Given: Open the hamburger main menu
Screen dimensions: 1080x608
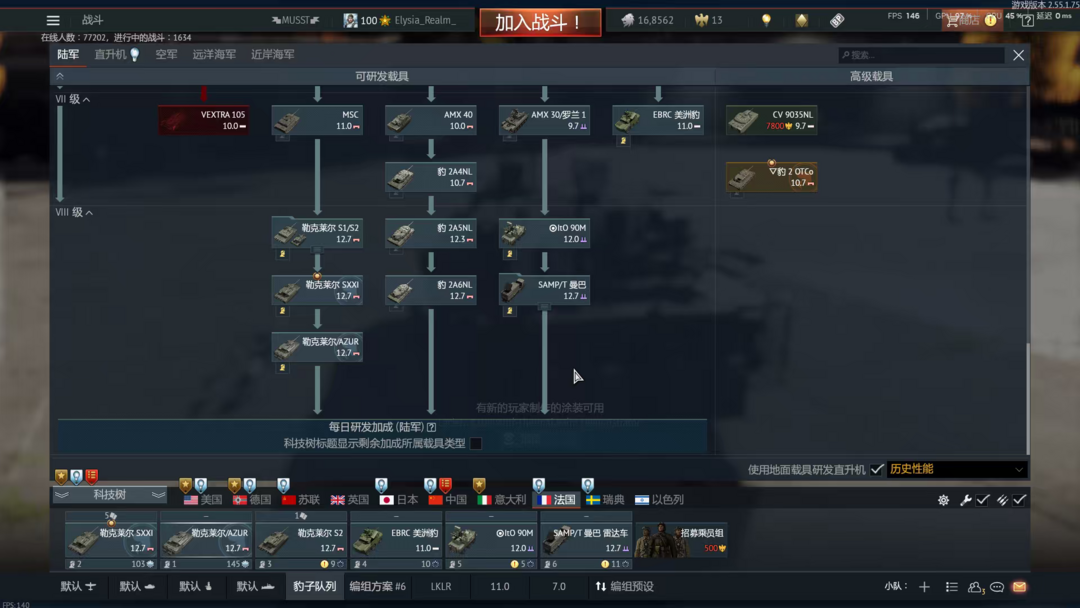Looking at the screenshot, I should 53,20.
